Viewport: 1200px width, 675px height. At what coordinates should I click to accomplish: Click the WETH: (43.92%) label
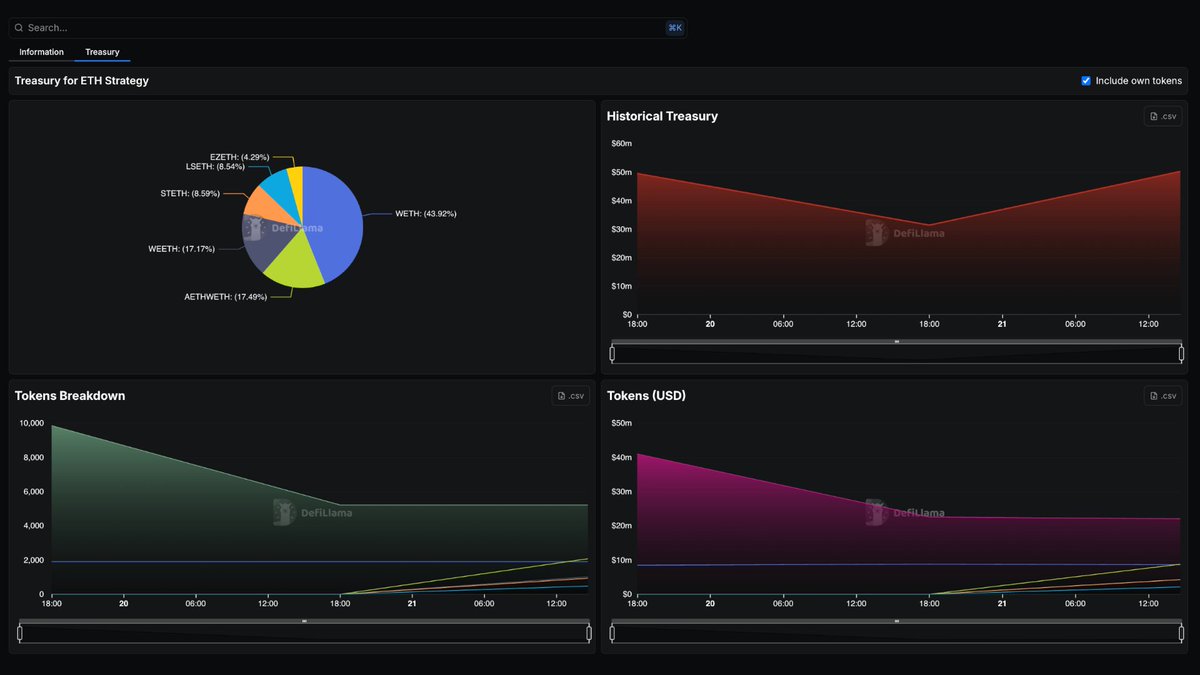[x=426, y=214]
